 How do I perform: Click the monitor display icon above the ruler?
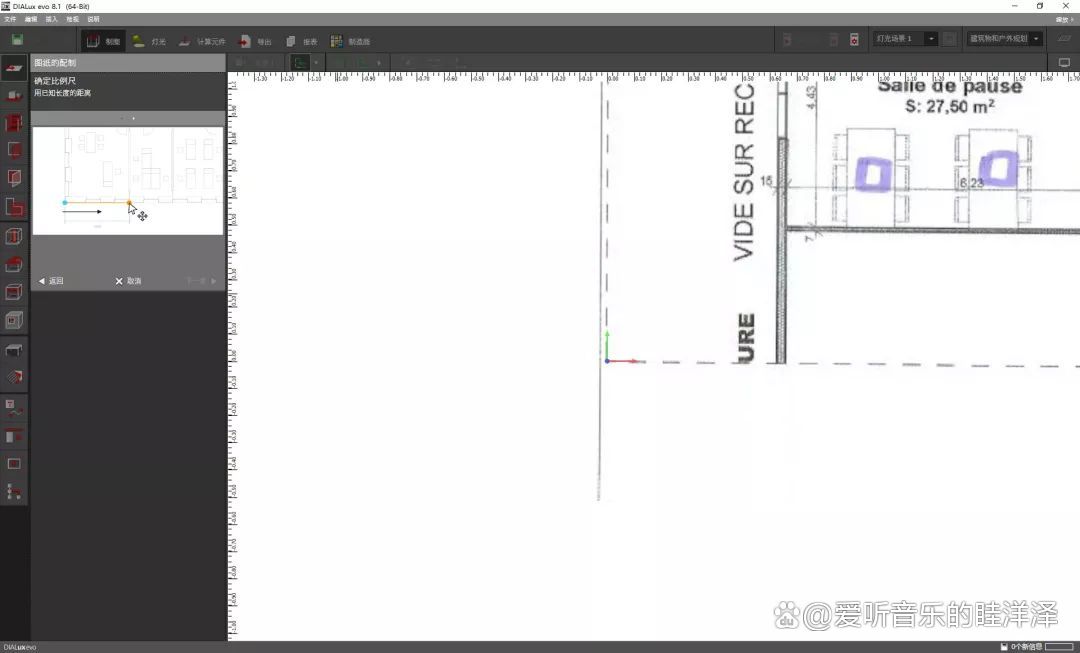click(x=1064, y=63)
